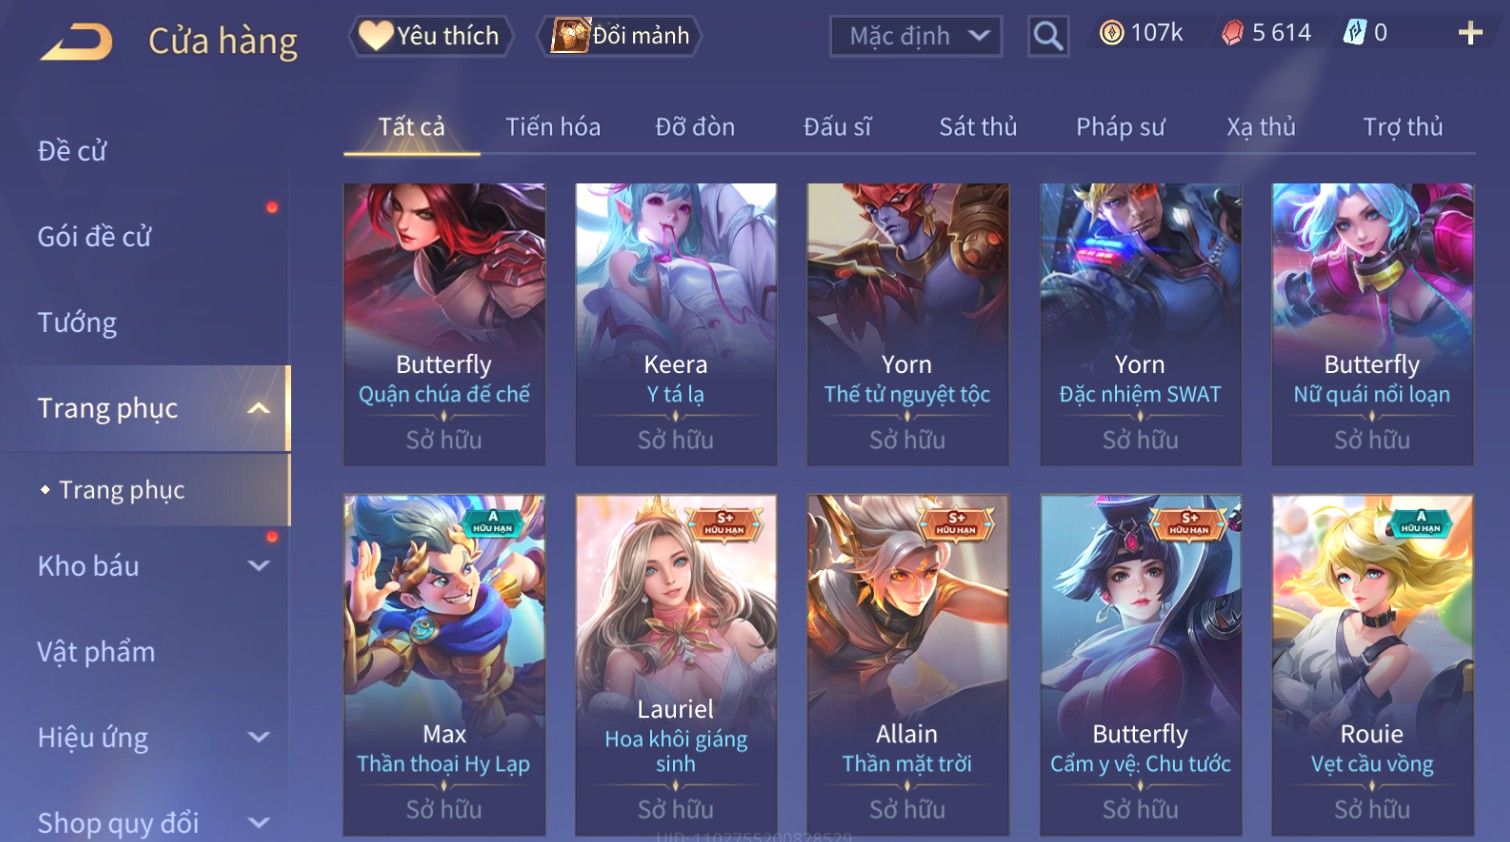Select the Pháp sư tab
The image size is (1510, 842).
[x=1120, y=127]
